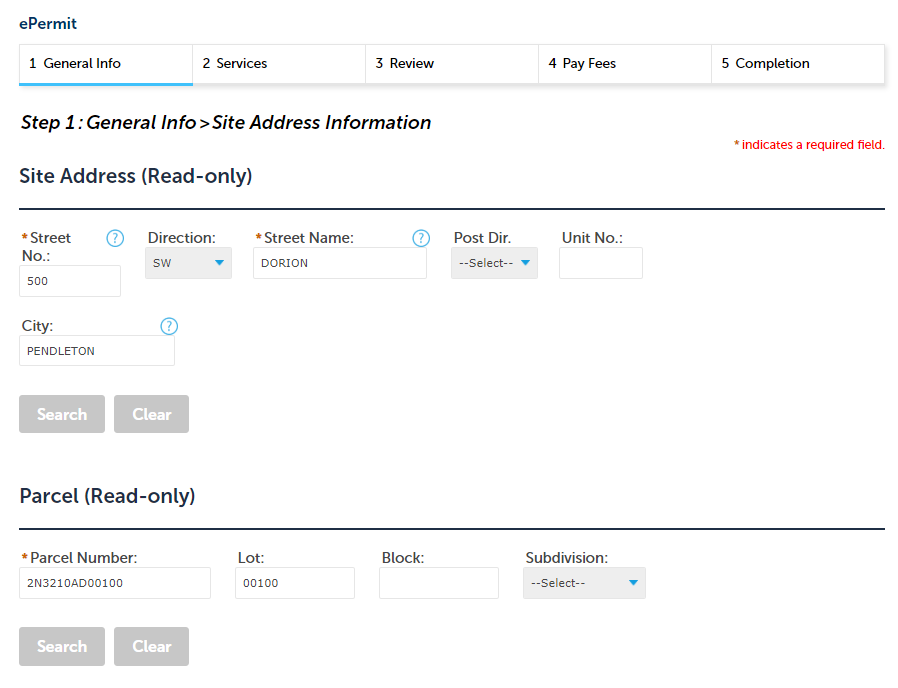Image resolution: width=898 pixels, height=688 pixels.
Task: Select the City field showing PENDLETON
Action: pos(97,351)
